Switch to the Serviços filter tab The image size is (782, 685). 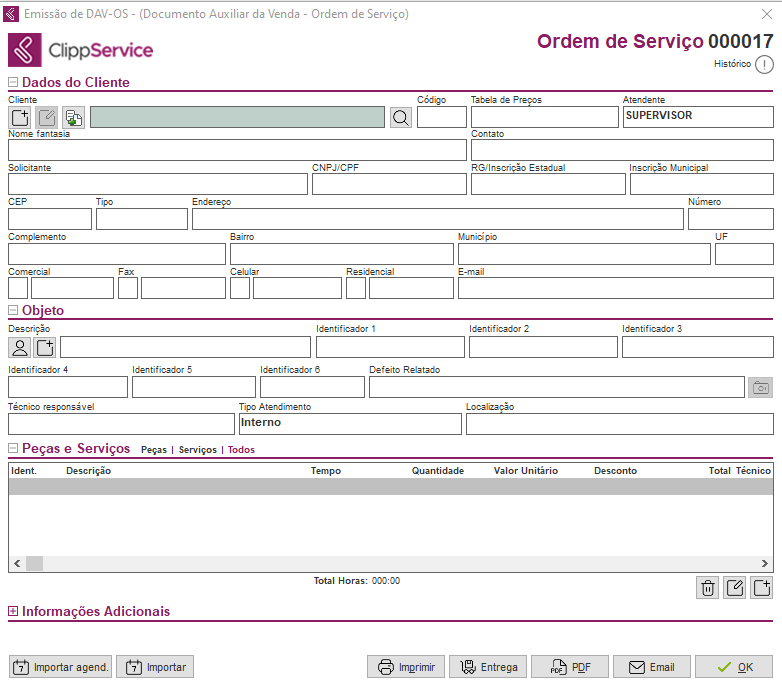point(197,450)
